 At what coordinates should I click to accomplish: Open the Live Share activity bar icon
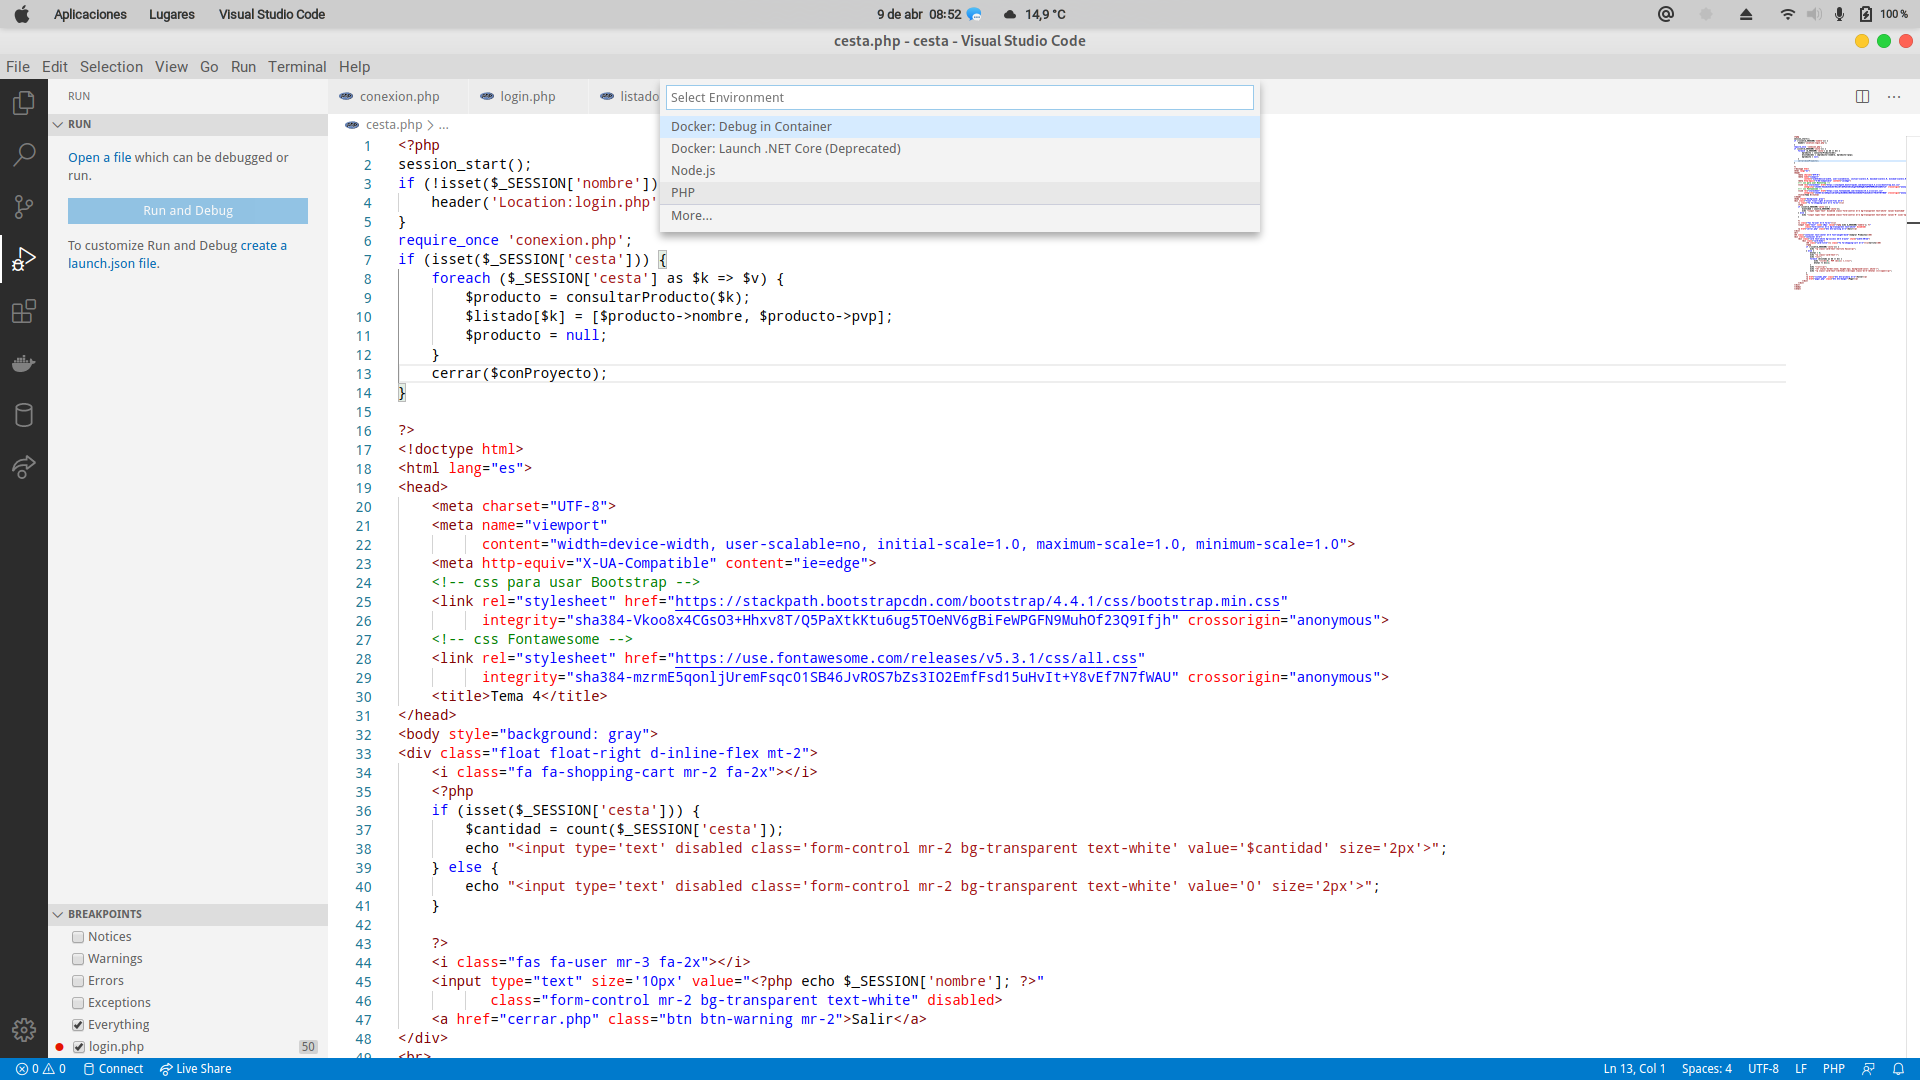click(x=24, y=467)
